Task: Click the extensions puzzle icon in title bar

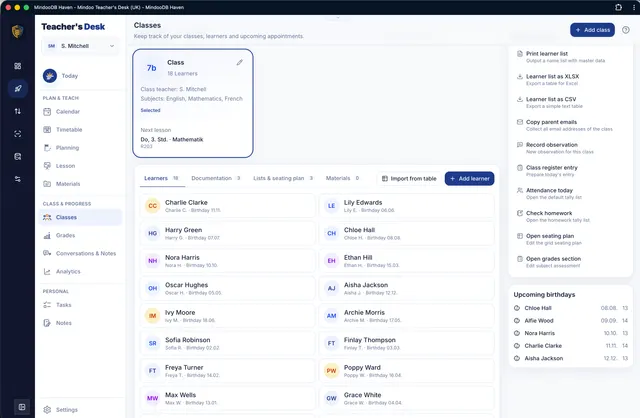Action: [x=618, y=7]
